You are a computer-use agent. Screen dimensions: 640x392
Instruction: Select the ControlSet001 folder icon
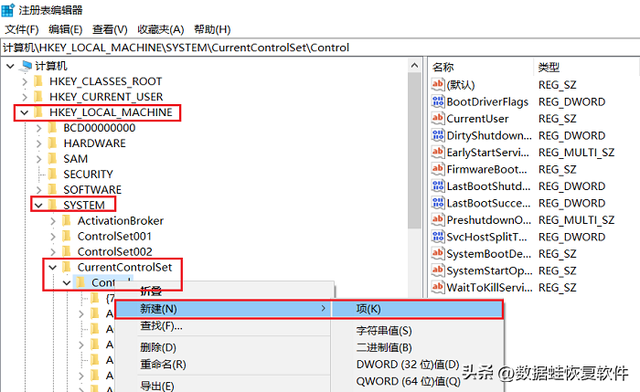click(x=67, y=236)
